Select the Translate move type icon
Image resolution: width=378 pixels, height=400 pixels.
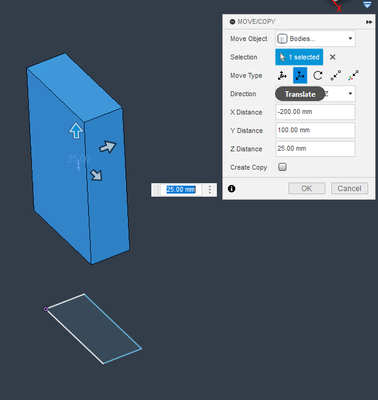click(x=300, y=75)
